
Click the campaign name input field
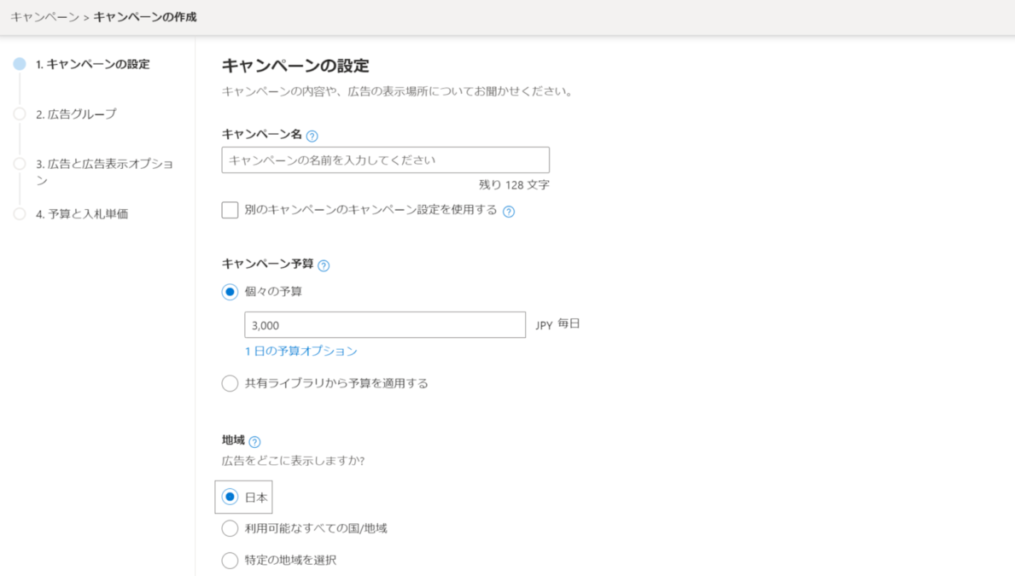(x=385, y=160)
